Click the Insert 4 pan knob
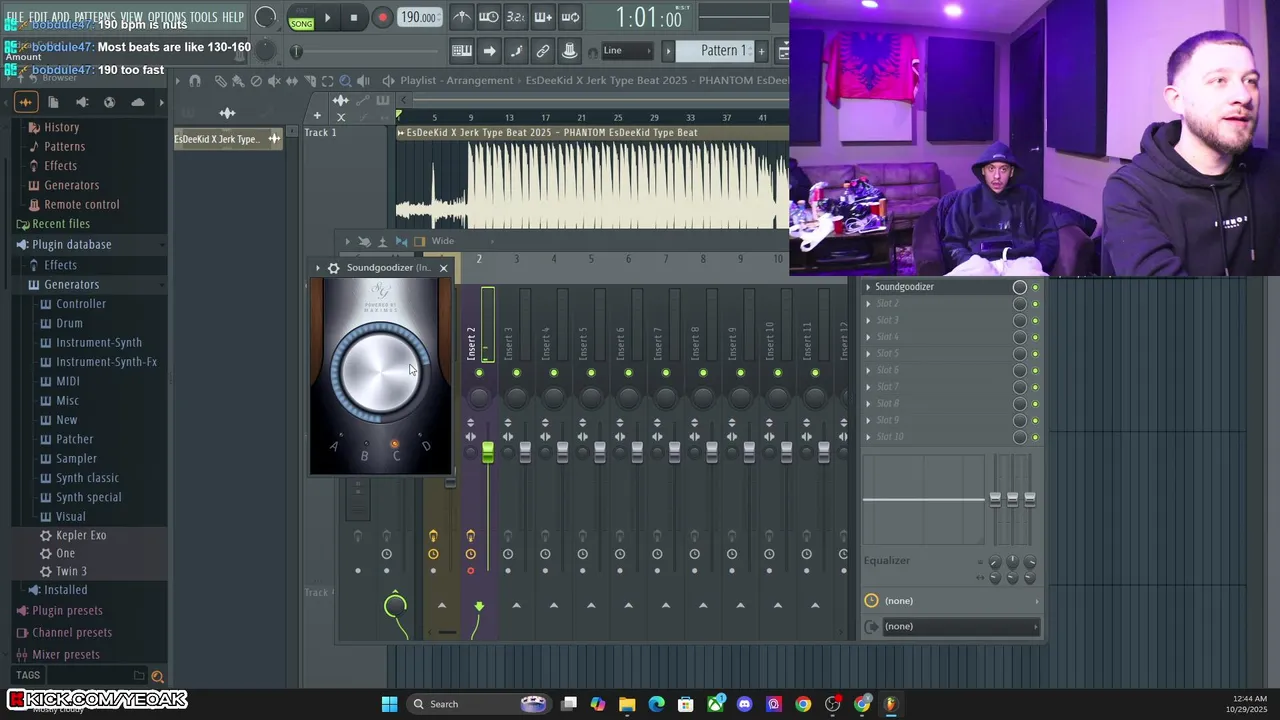 [554, 397]
